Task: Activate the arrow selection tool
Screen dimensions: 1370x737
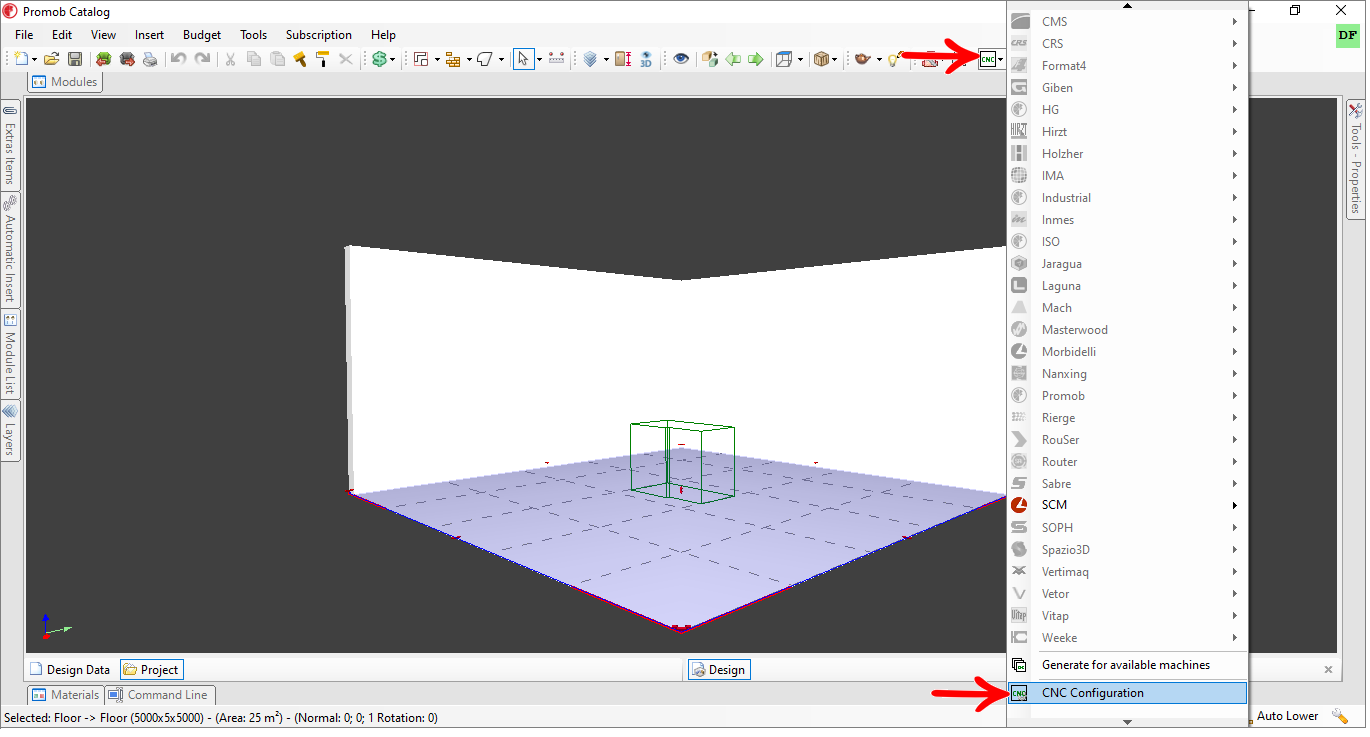Action: (x=523, y=59)
